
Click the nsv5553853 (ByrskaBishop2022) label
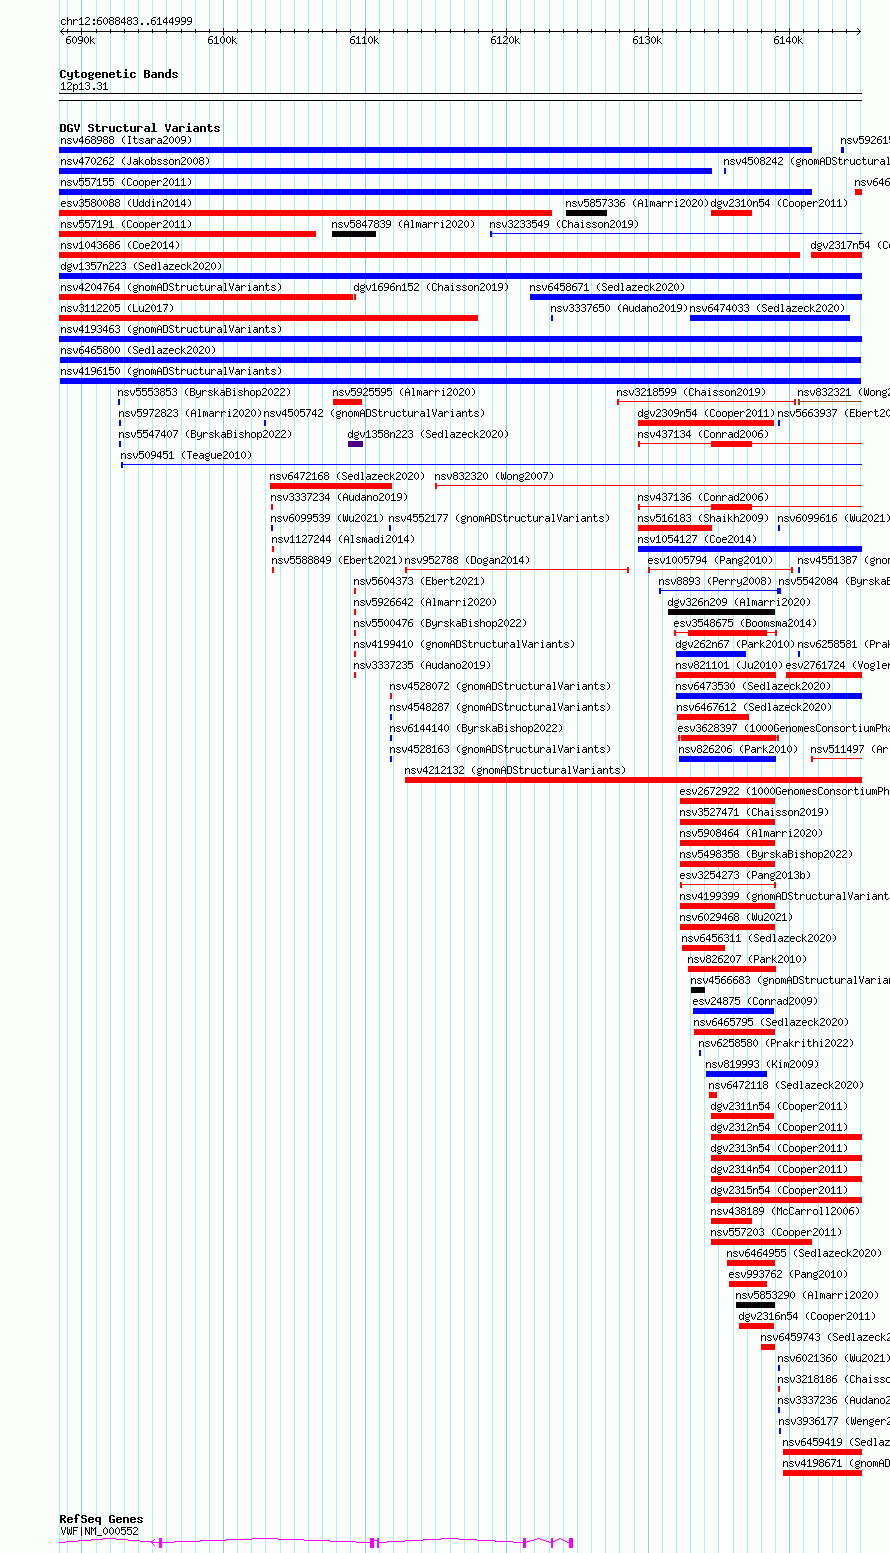point(205,392)
